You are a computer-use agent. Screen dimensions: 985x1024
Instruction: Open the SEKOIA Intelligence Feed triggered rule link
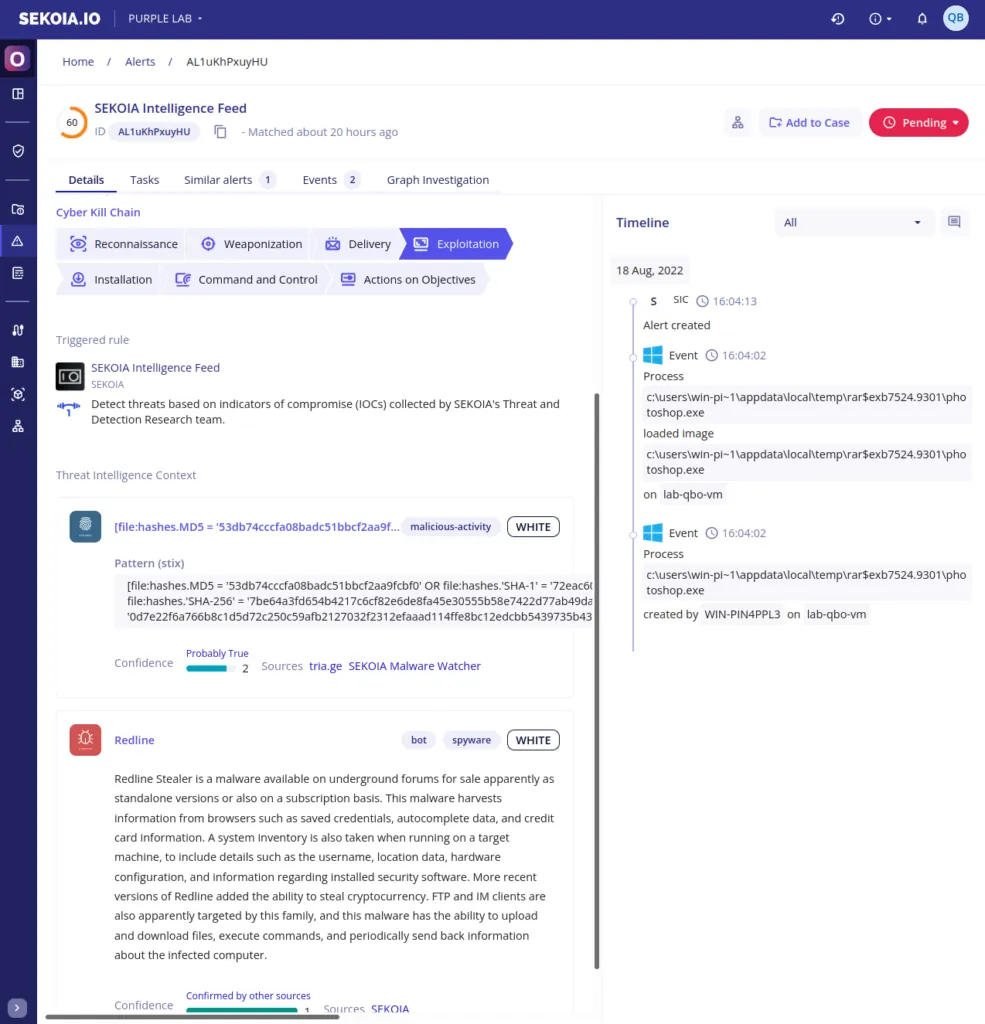(155, 368)
